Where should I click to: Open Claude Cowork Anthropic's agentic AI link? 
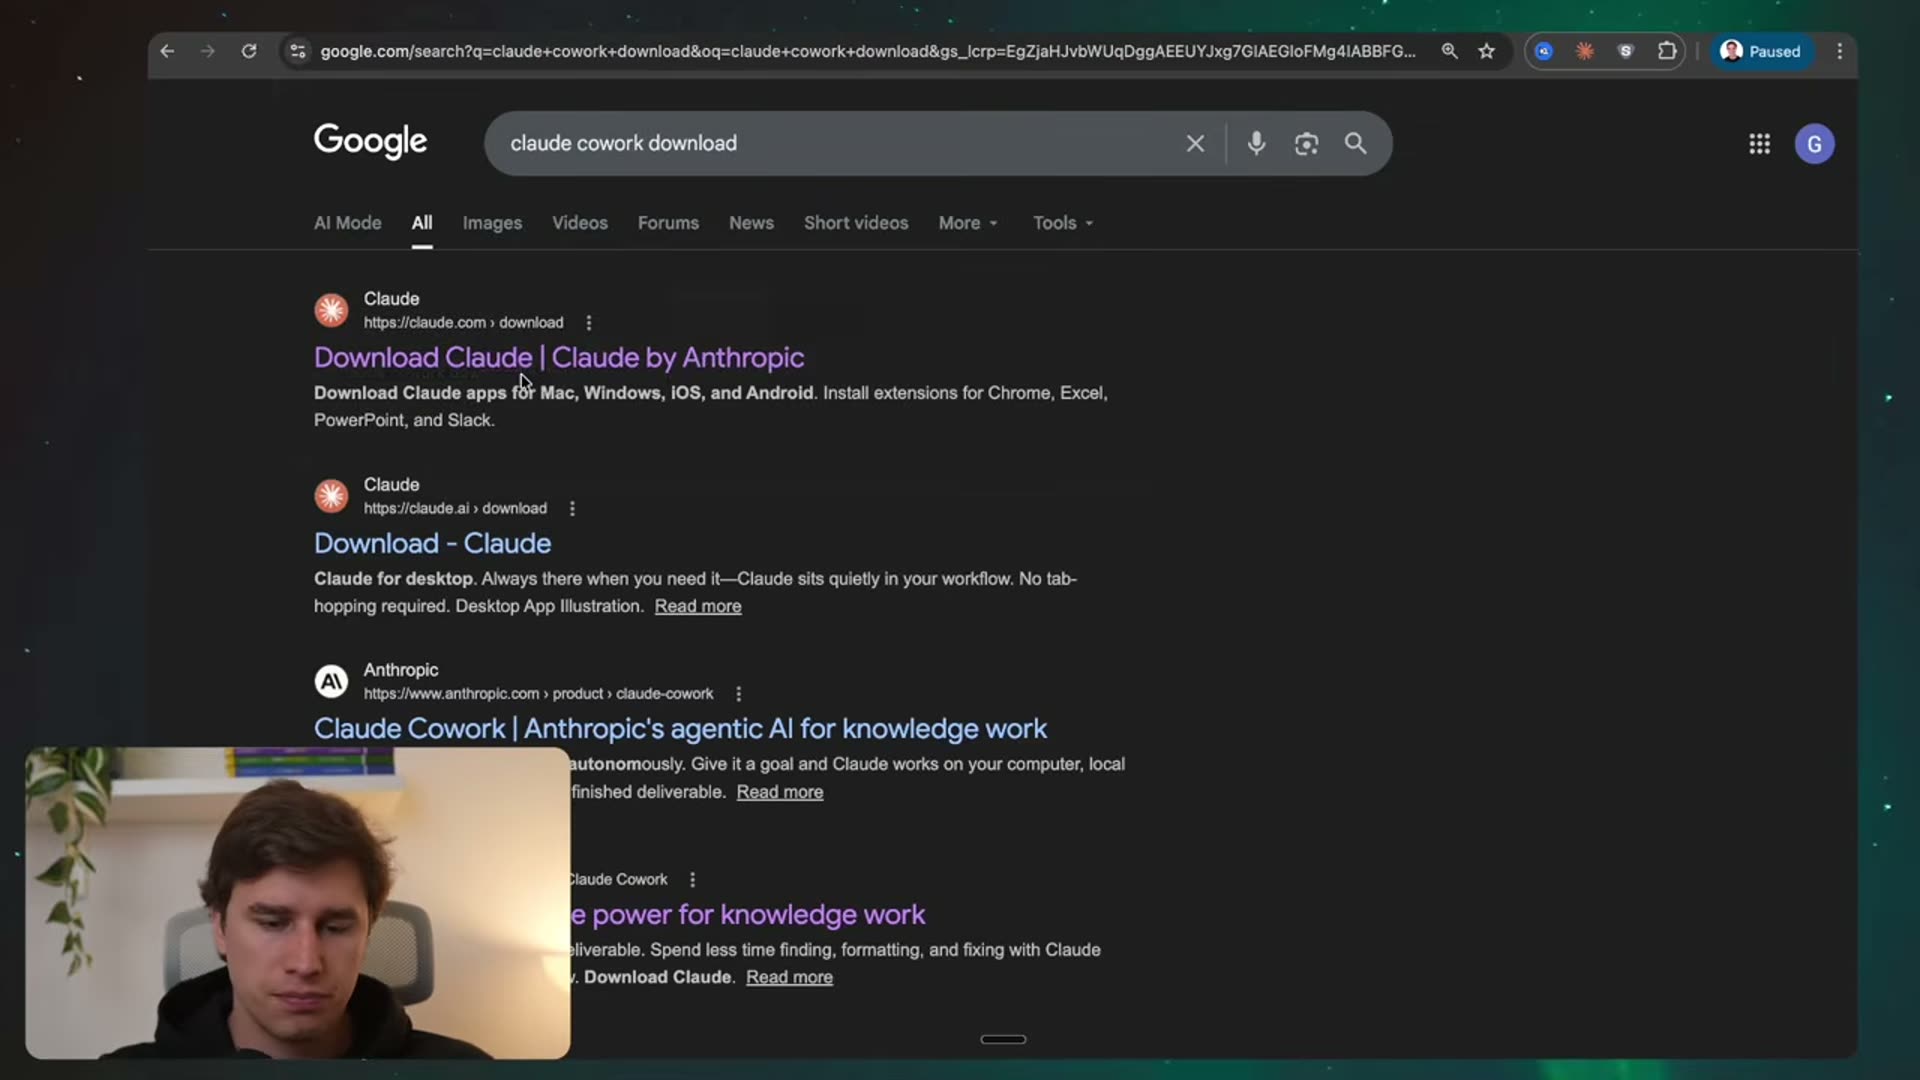coord(680,728)
